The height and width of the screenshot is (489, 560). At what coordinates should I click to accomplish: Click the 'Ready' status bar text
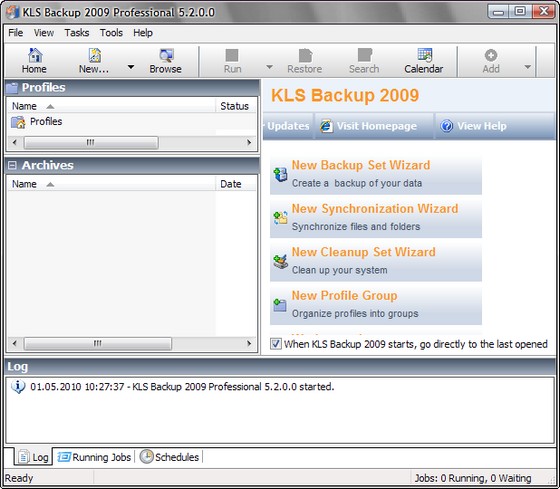point(19,478)
